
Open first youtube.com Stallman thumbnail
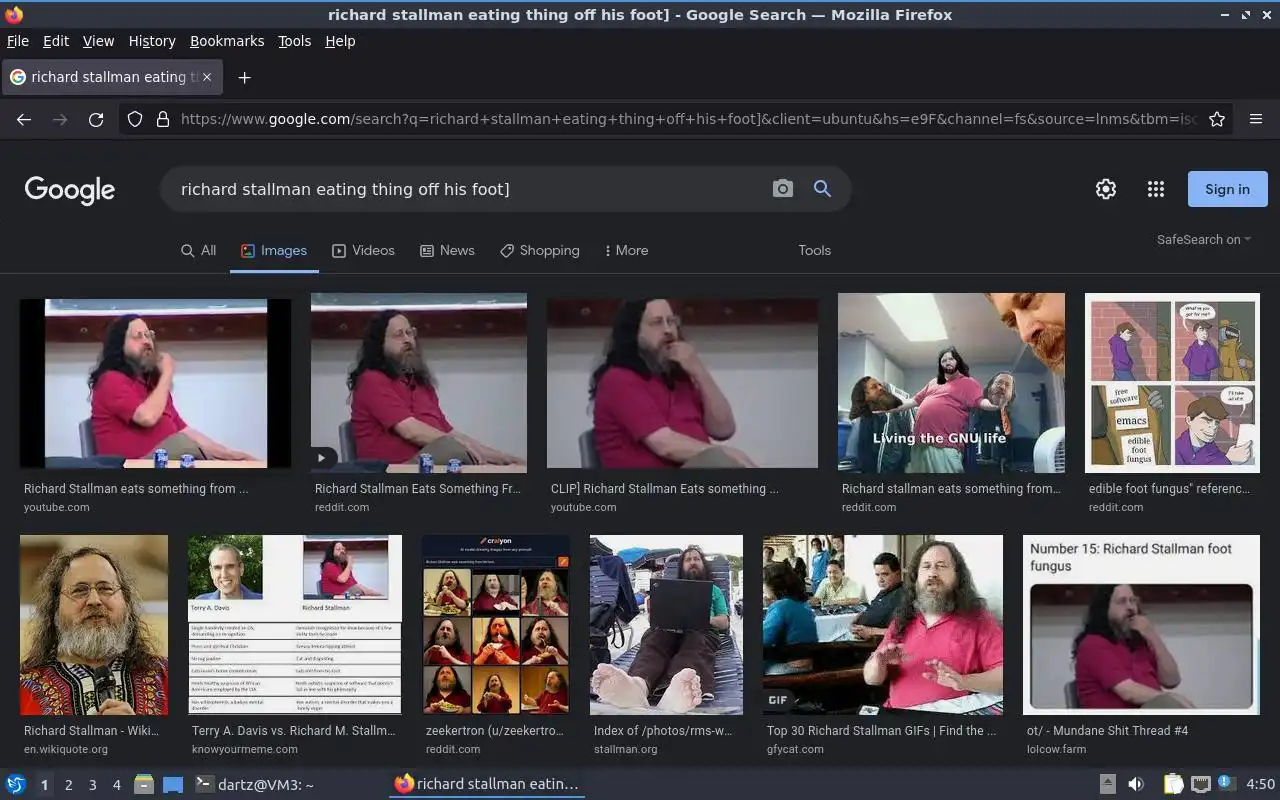point(155,384)
